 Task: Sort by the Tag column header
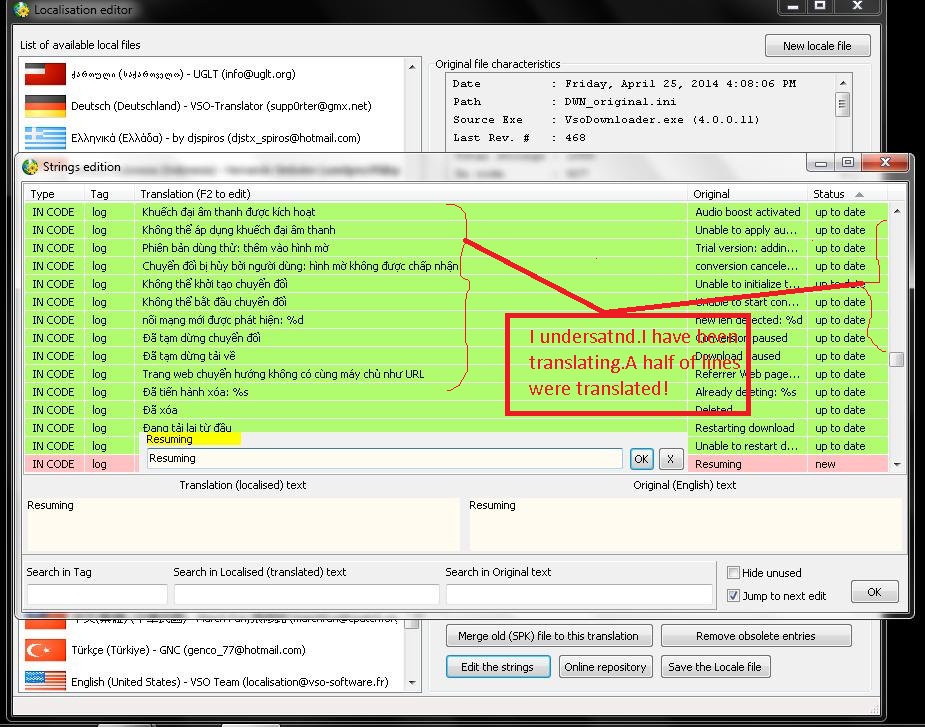[x=109, y=194]
